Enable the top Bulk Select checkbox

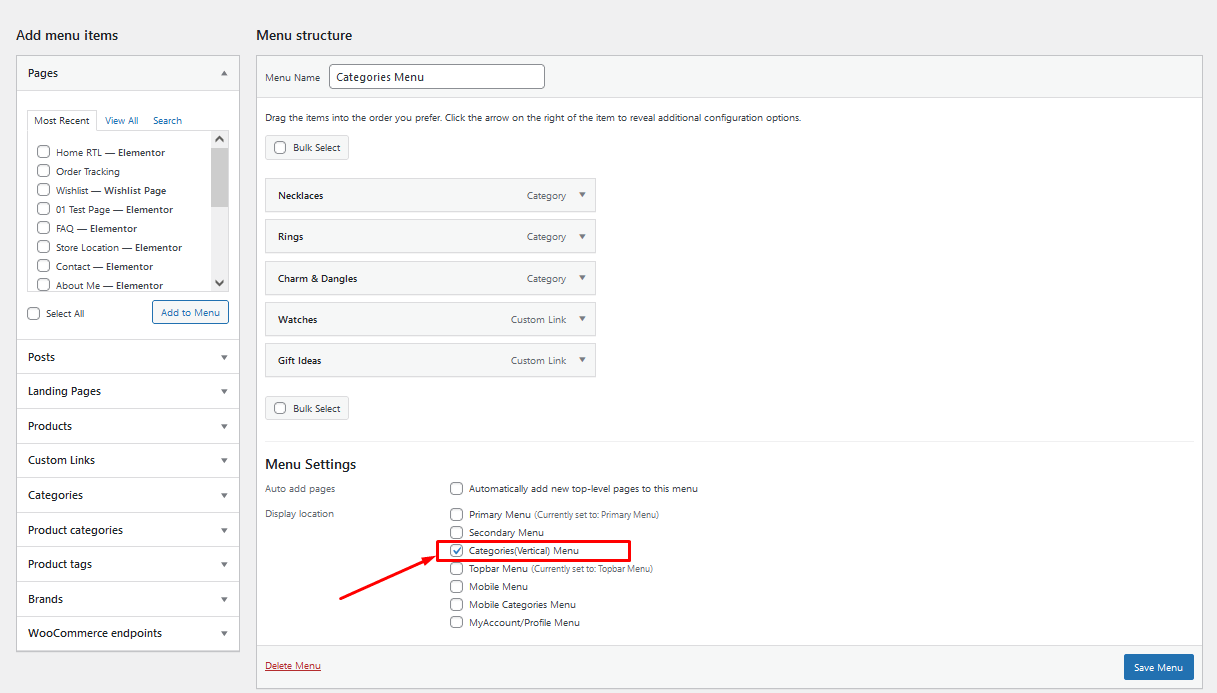click(280, 148)
